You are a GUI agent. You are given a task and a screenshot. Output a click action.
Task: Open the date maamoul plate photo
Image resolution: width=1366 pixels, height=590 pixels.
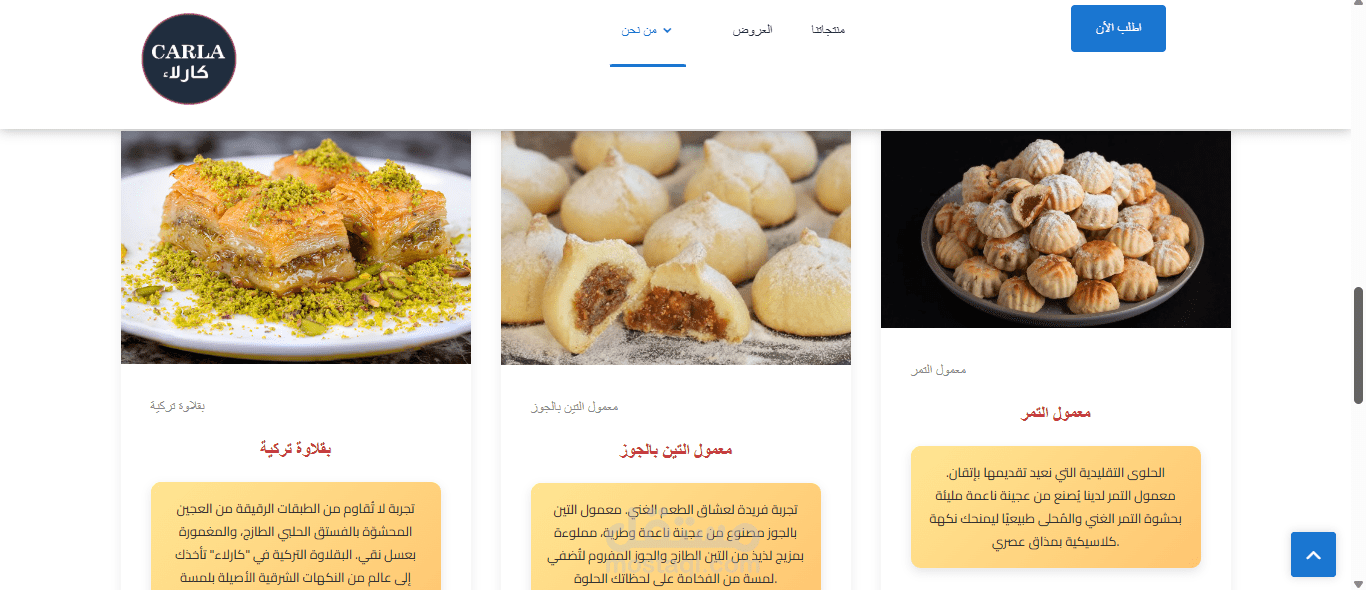(x=1056, y=229)
